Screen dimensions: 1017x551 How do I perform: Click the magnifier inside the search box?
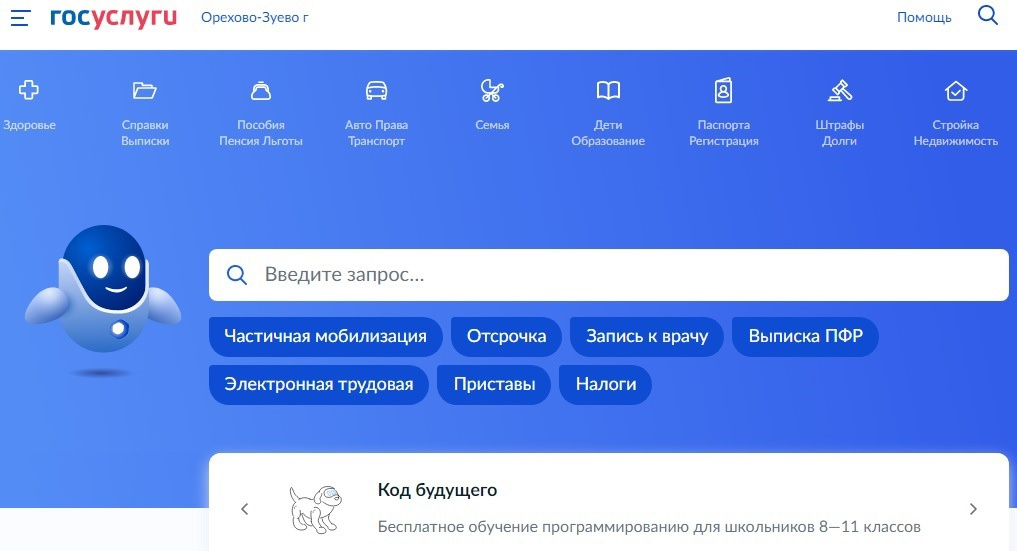coord(237,275)
